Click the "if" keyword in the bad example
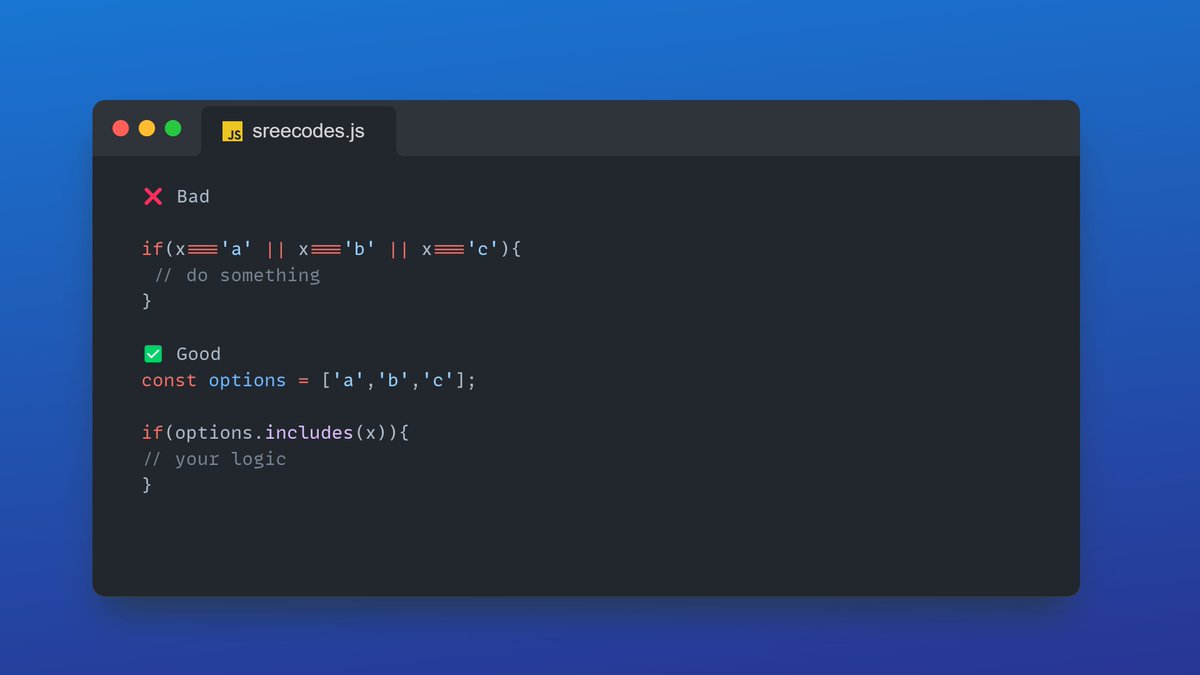This screenshot has width=1200, height=675. [153, 249]
